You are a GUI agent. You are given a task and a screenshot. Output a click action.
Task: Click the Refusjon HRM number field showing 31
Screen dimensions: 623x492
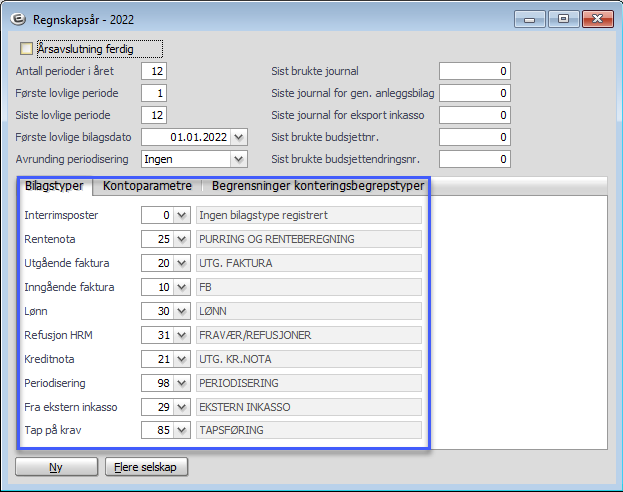pyautogui.click(x=157, y=335)
